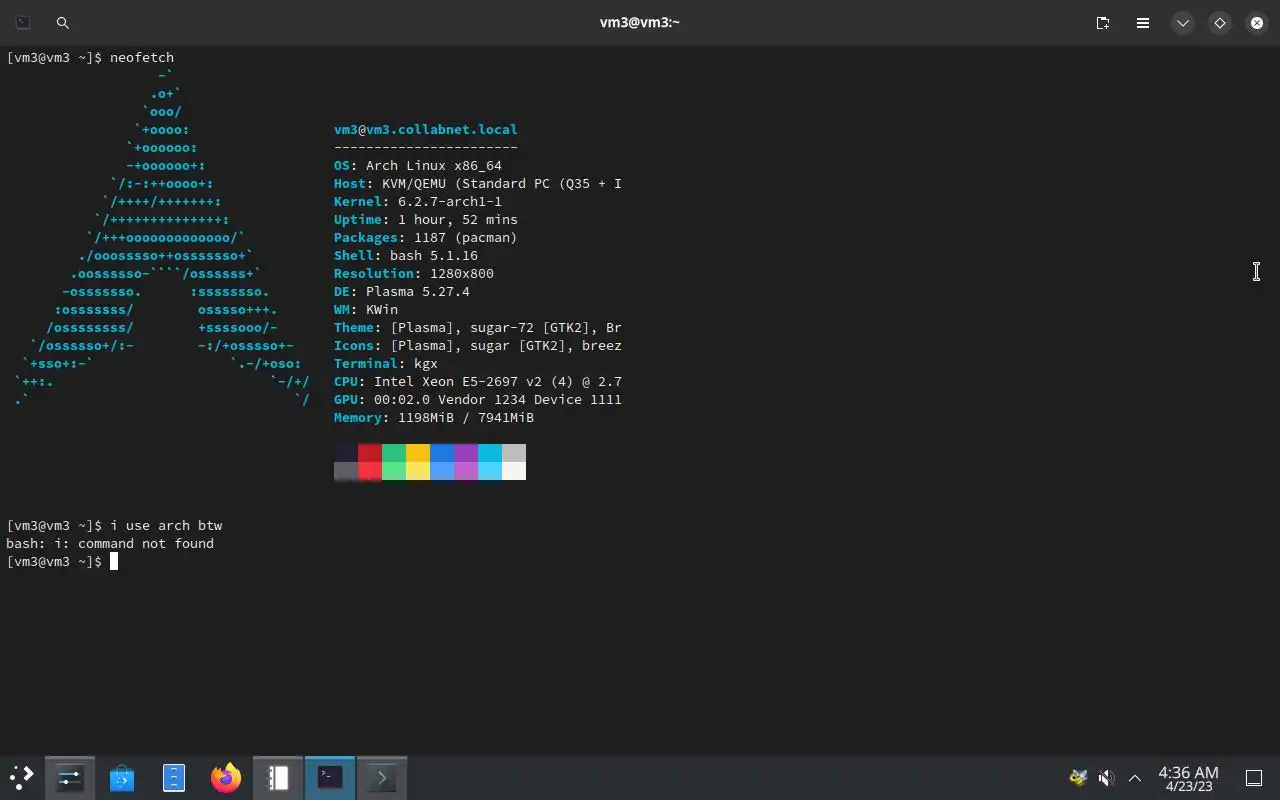The width and height of the screenshot is (1280, 800).
Task: Click the GPU: 00:02.0 Vendor 1234 line
Action: pyautogui.click(x=478, y=399)
